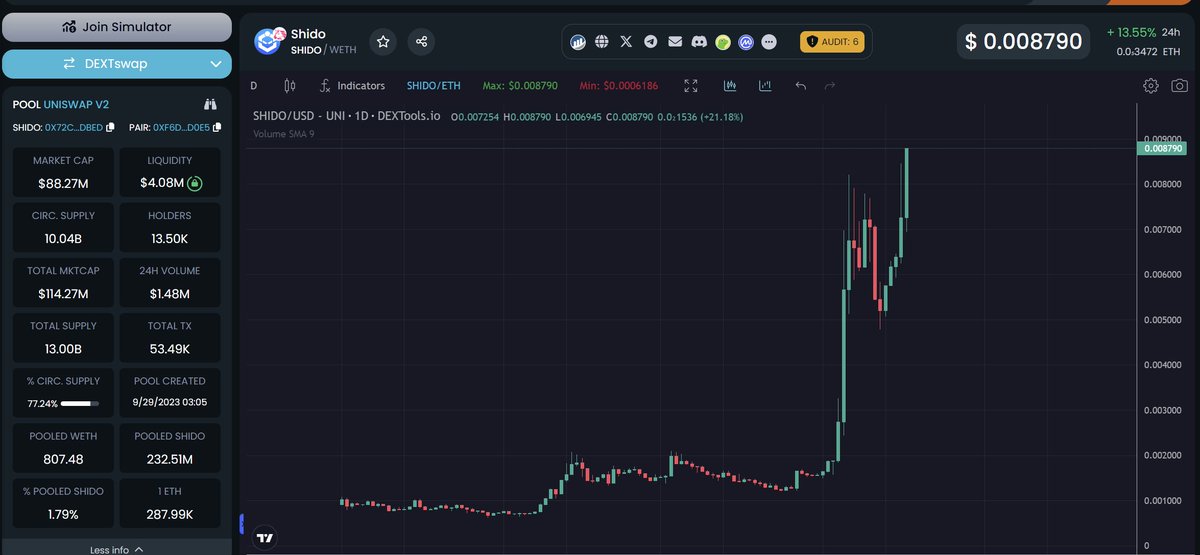The height and width of the screenshot is (555, 1200).
Task: Click the share icon next to Shido
Action: [421, 41]
